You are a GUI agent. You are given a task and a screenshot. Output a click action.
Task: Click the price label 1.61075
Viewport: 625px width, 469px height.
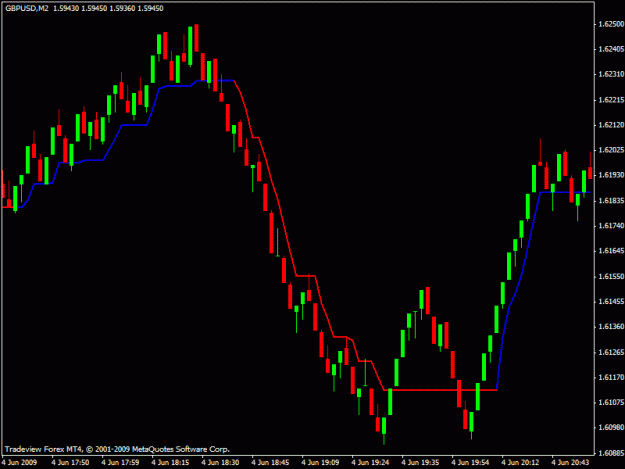click(611, 402)
